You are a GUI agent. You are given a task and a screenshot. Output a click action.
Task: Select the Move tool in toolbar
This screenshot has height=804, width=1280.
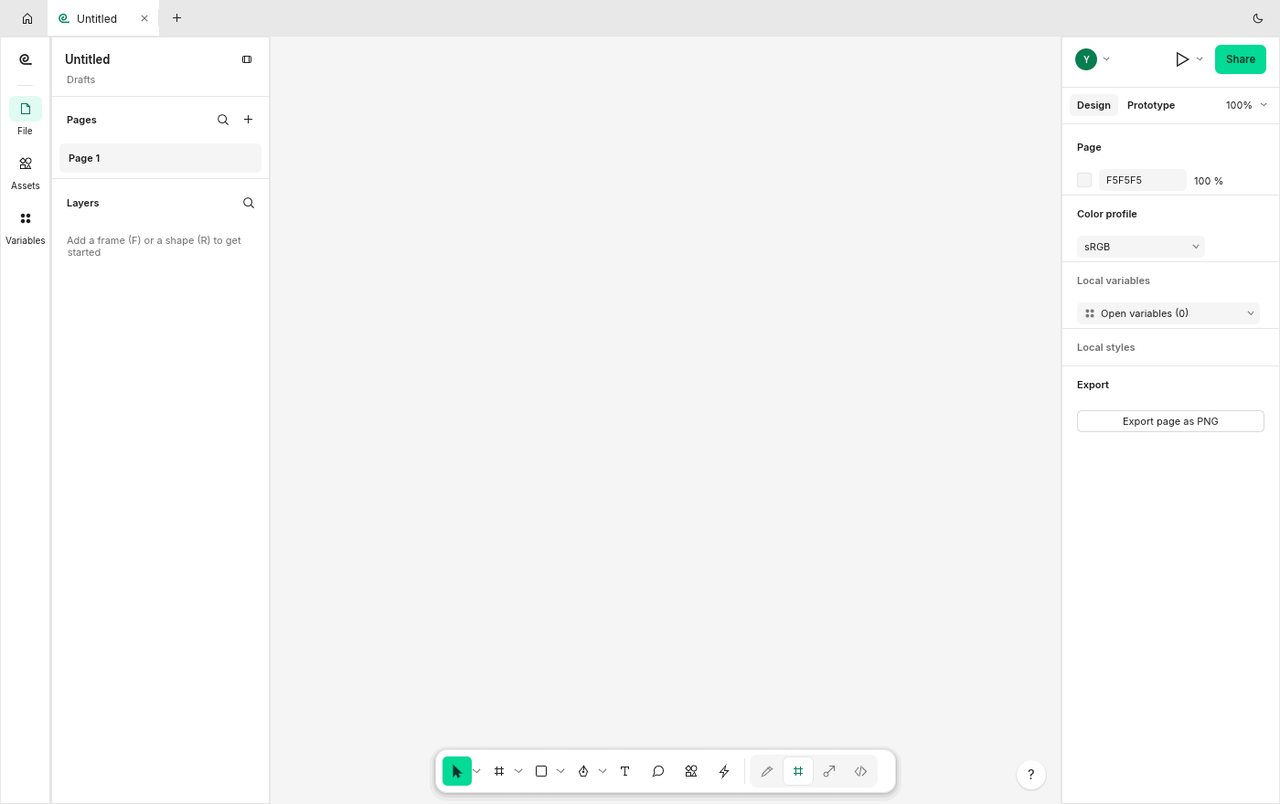(x=456, y=771)
